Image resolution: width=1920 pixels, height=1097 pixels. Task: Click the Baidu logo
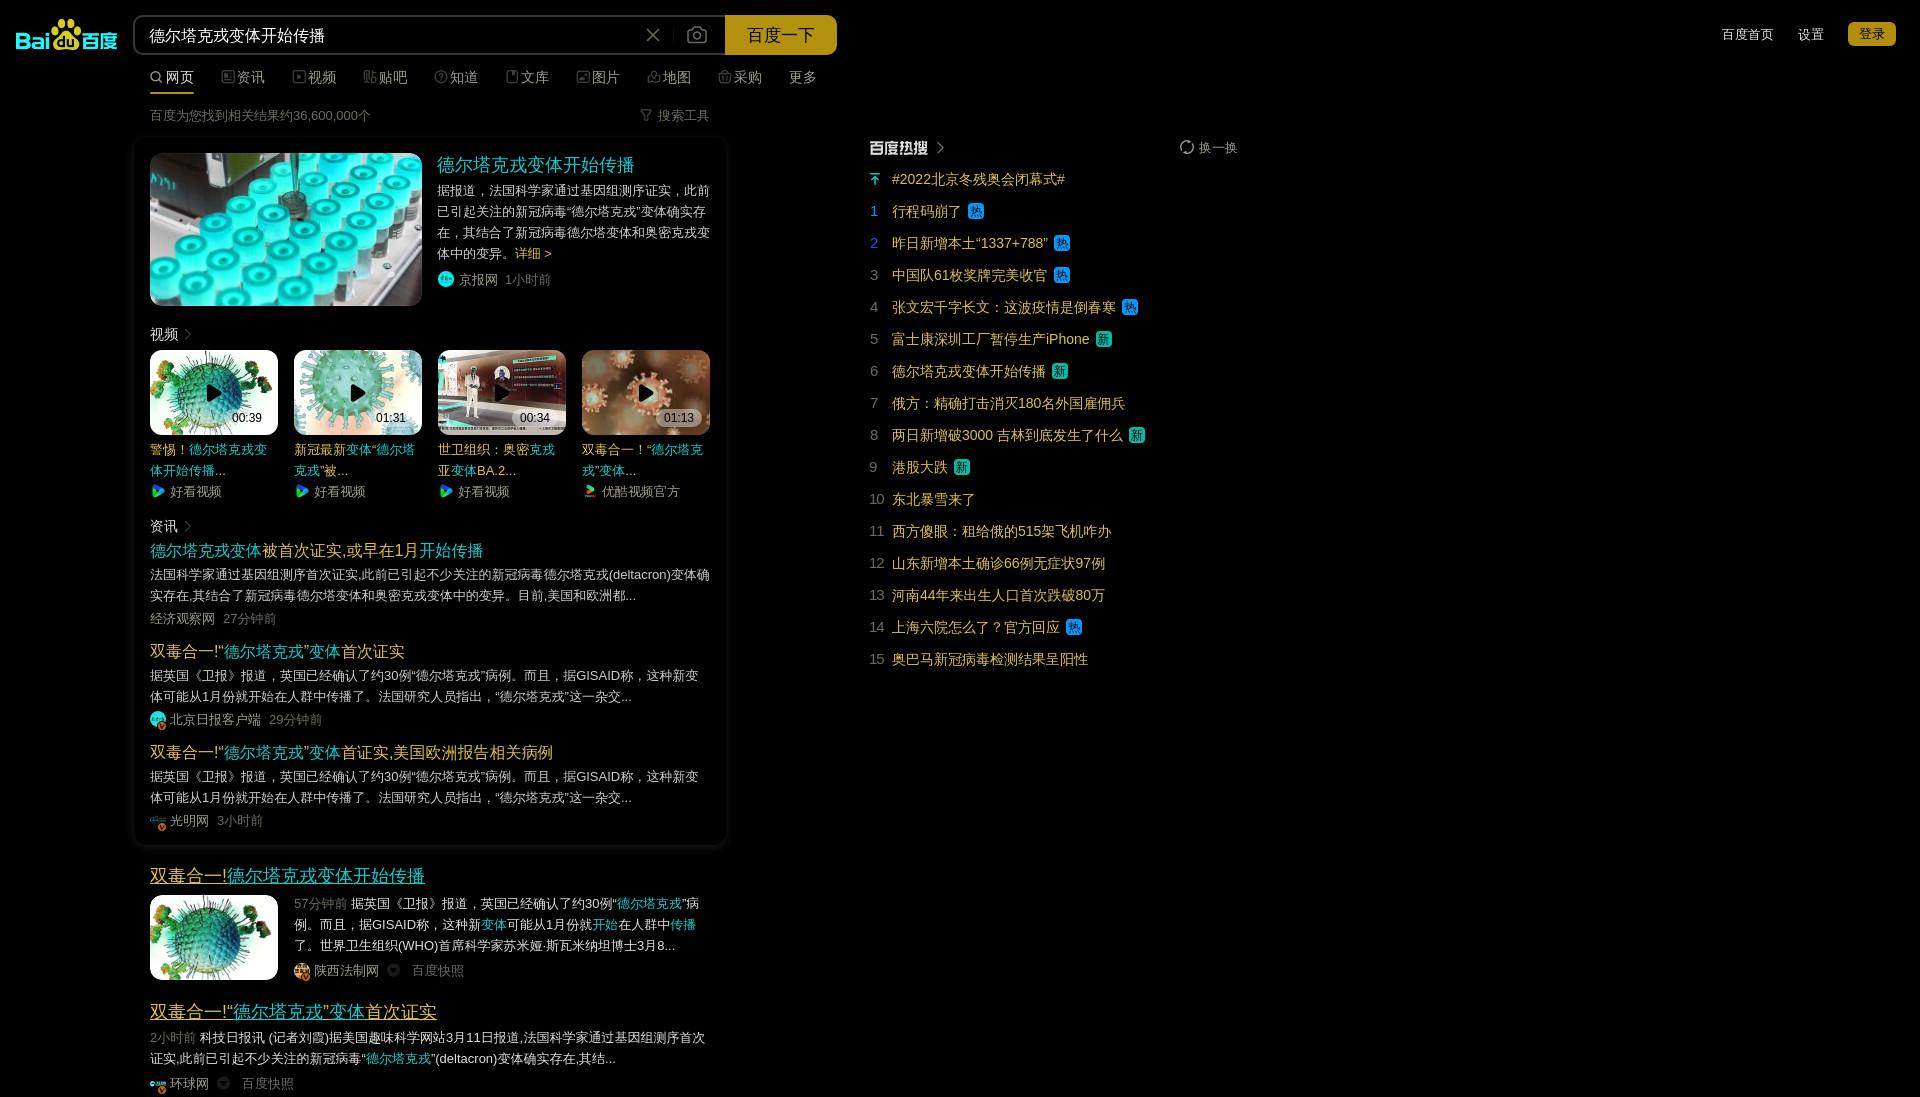67,35
